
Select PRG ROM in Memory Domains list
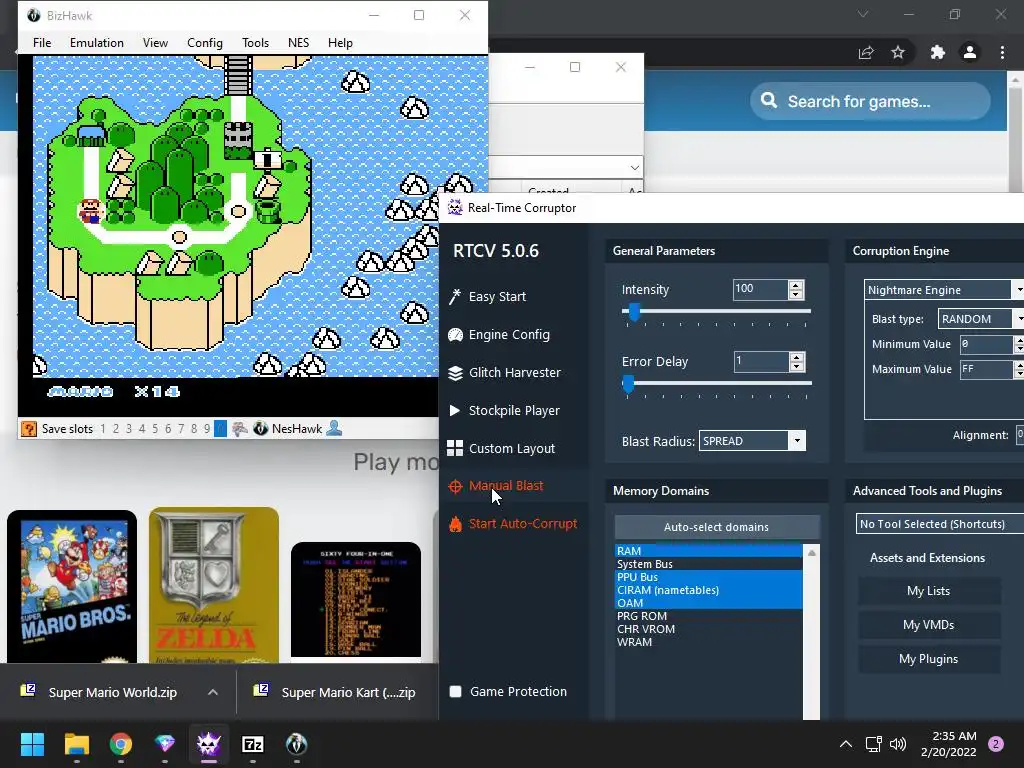click(x=708, y=616)
